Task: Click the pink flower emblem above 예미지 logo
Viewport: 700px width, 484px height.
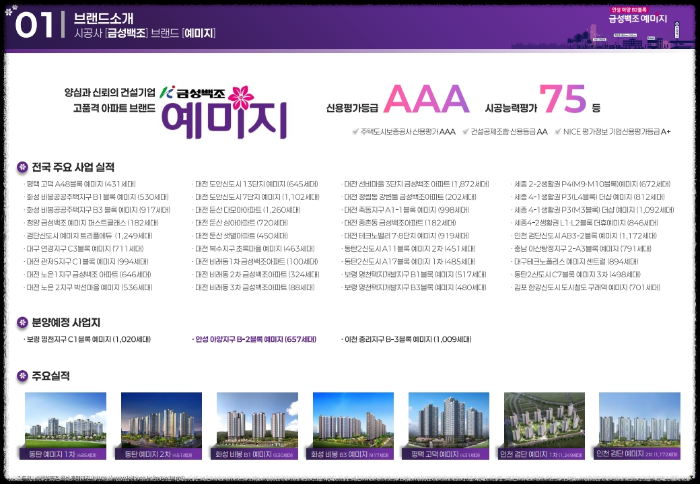Action: pos(241,98)
